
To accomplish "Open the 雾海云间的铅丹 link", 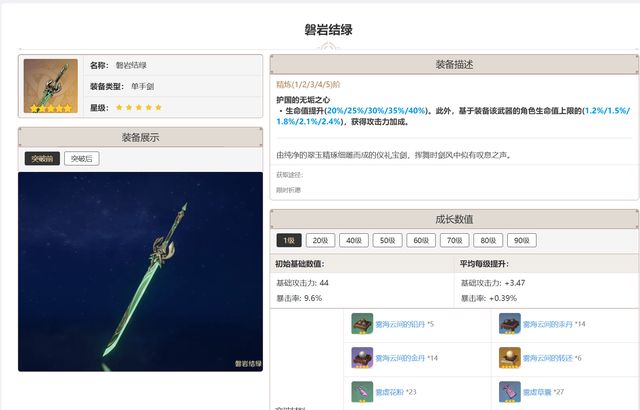I will point(400,324).
